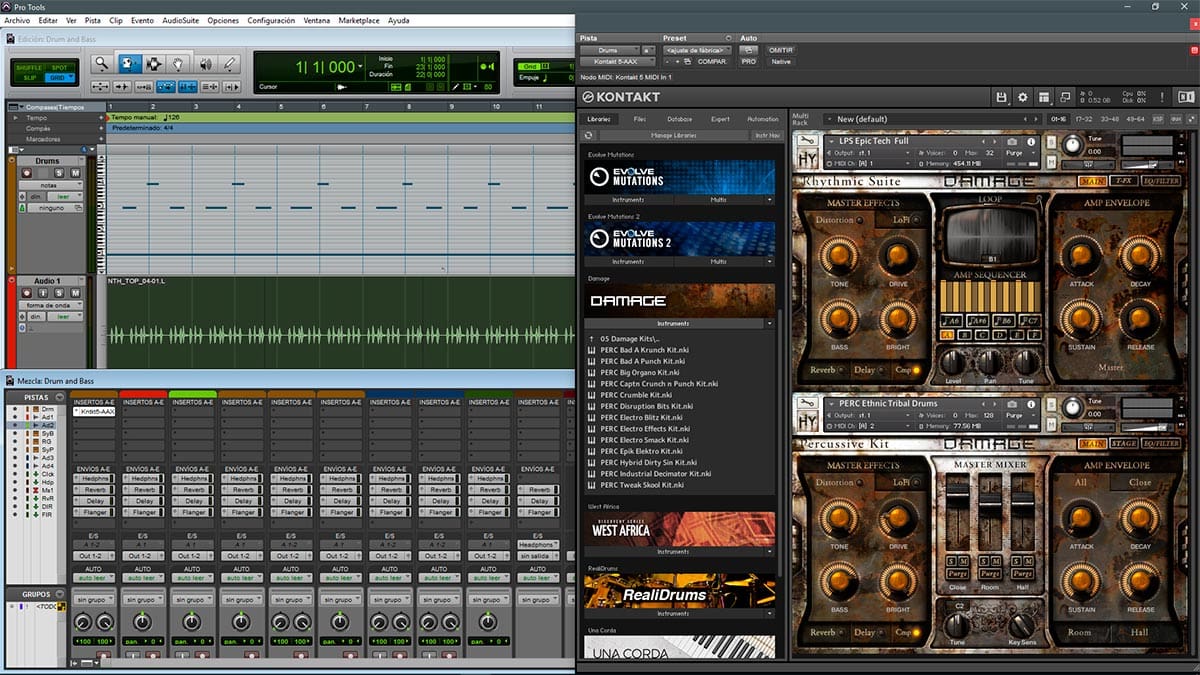Click Kntkt5-AAX insert on mixer
1200x675 pixels.
click(95, 411)
